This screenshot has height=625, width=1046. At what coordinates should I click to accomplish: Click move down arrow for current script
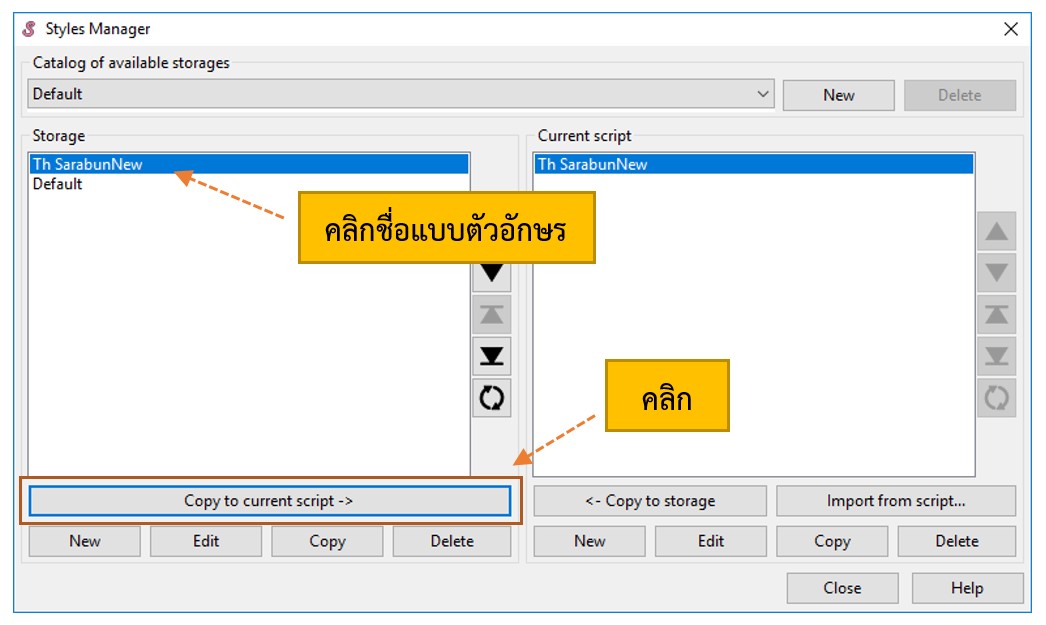(x=997, y=273)
